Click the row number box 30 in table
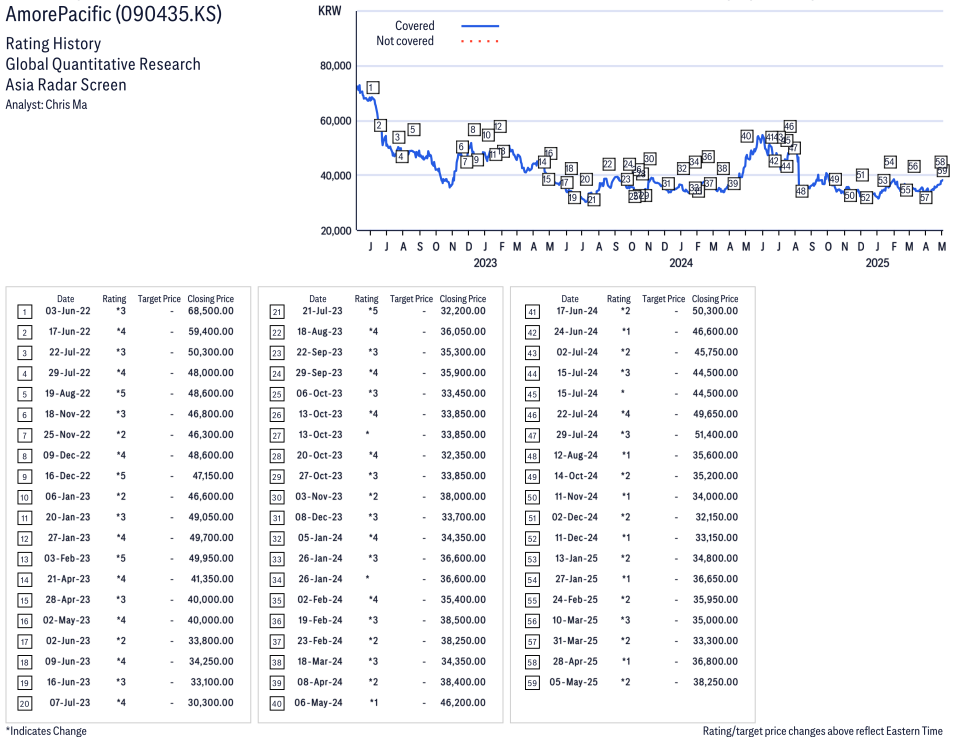The height and width of the screenshot is (737, 954). (277, 498)
